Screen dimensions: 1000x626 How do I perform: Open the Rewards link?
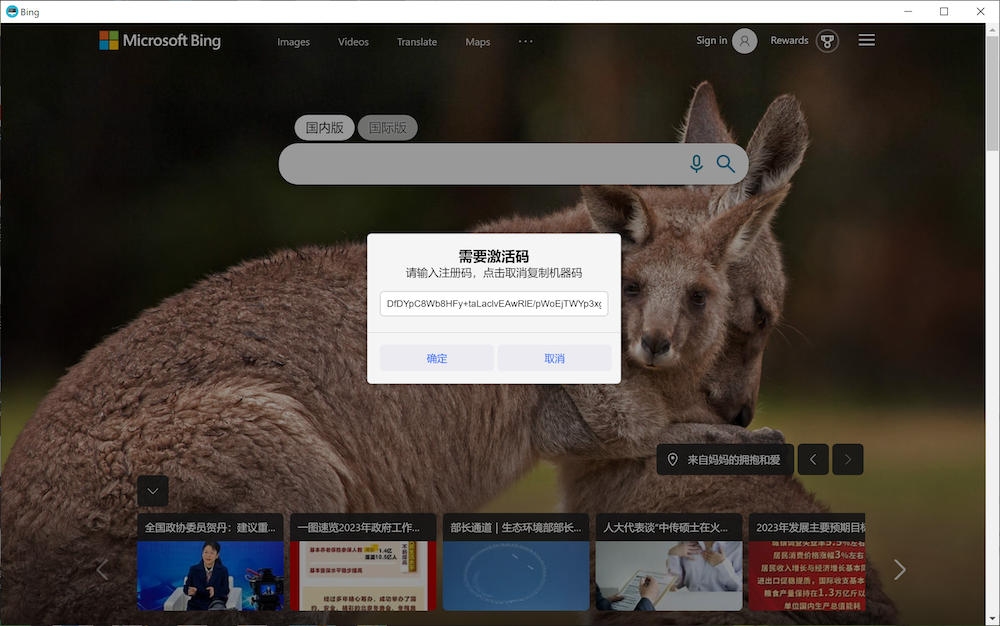click(x=789, y=40)
